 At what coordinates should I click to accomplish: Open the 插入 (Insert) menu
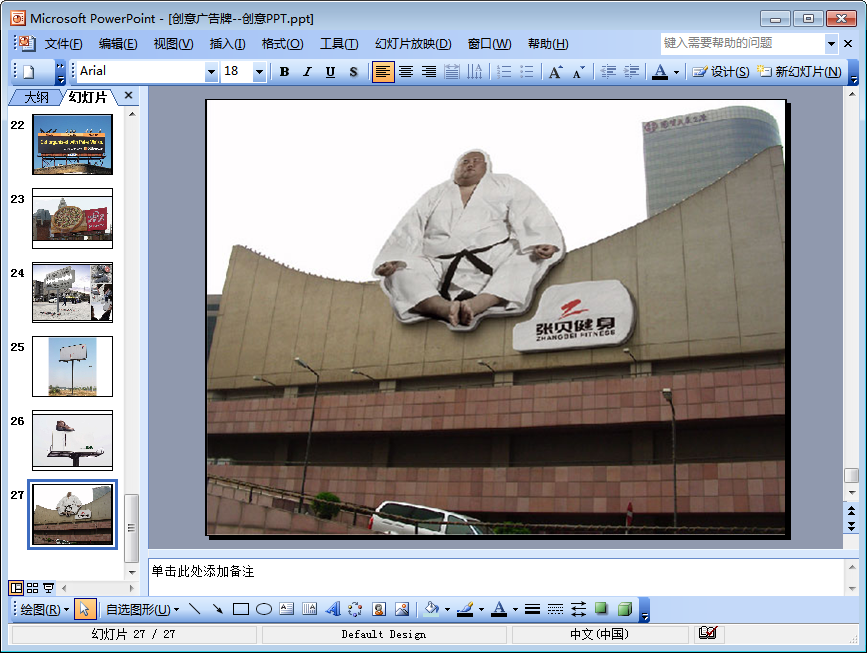pyautogui.click(x=227, y=44)
